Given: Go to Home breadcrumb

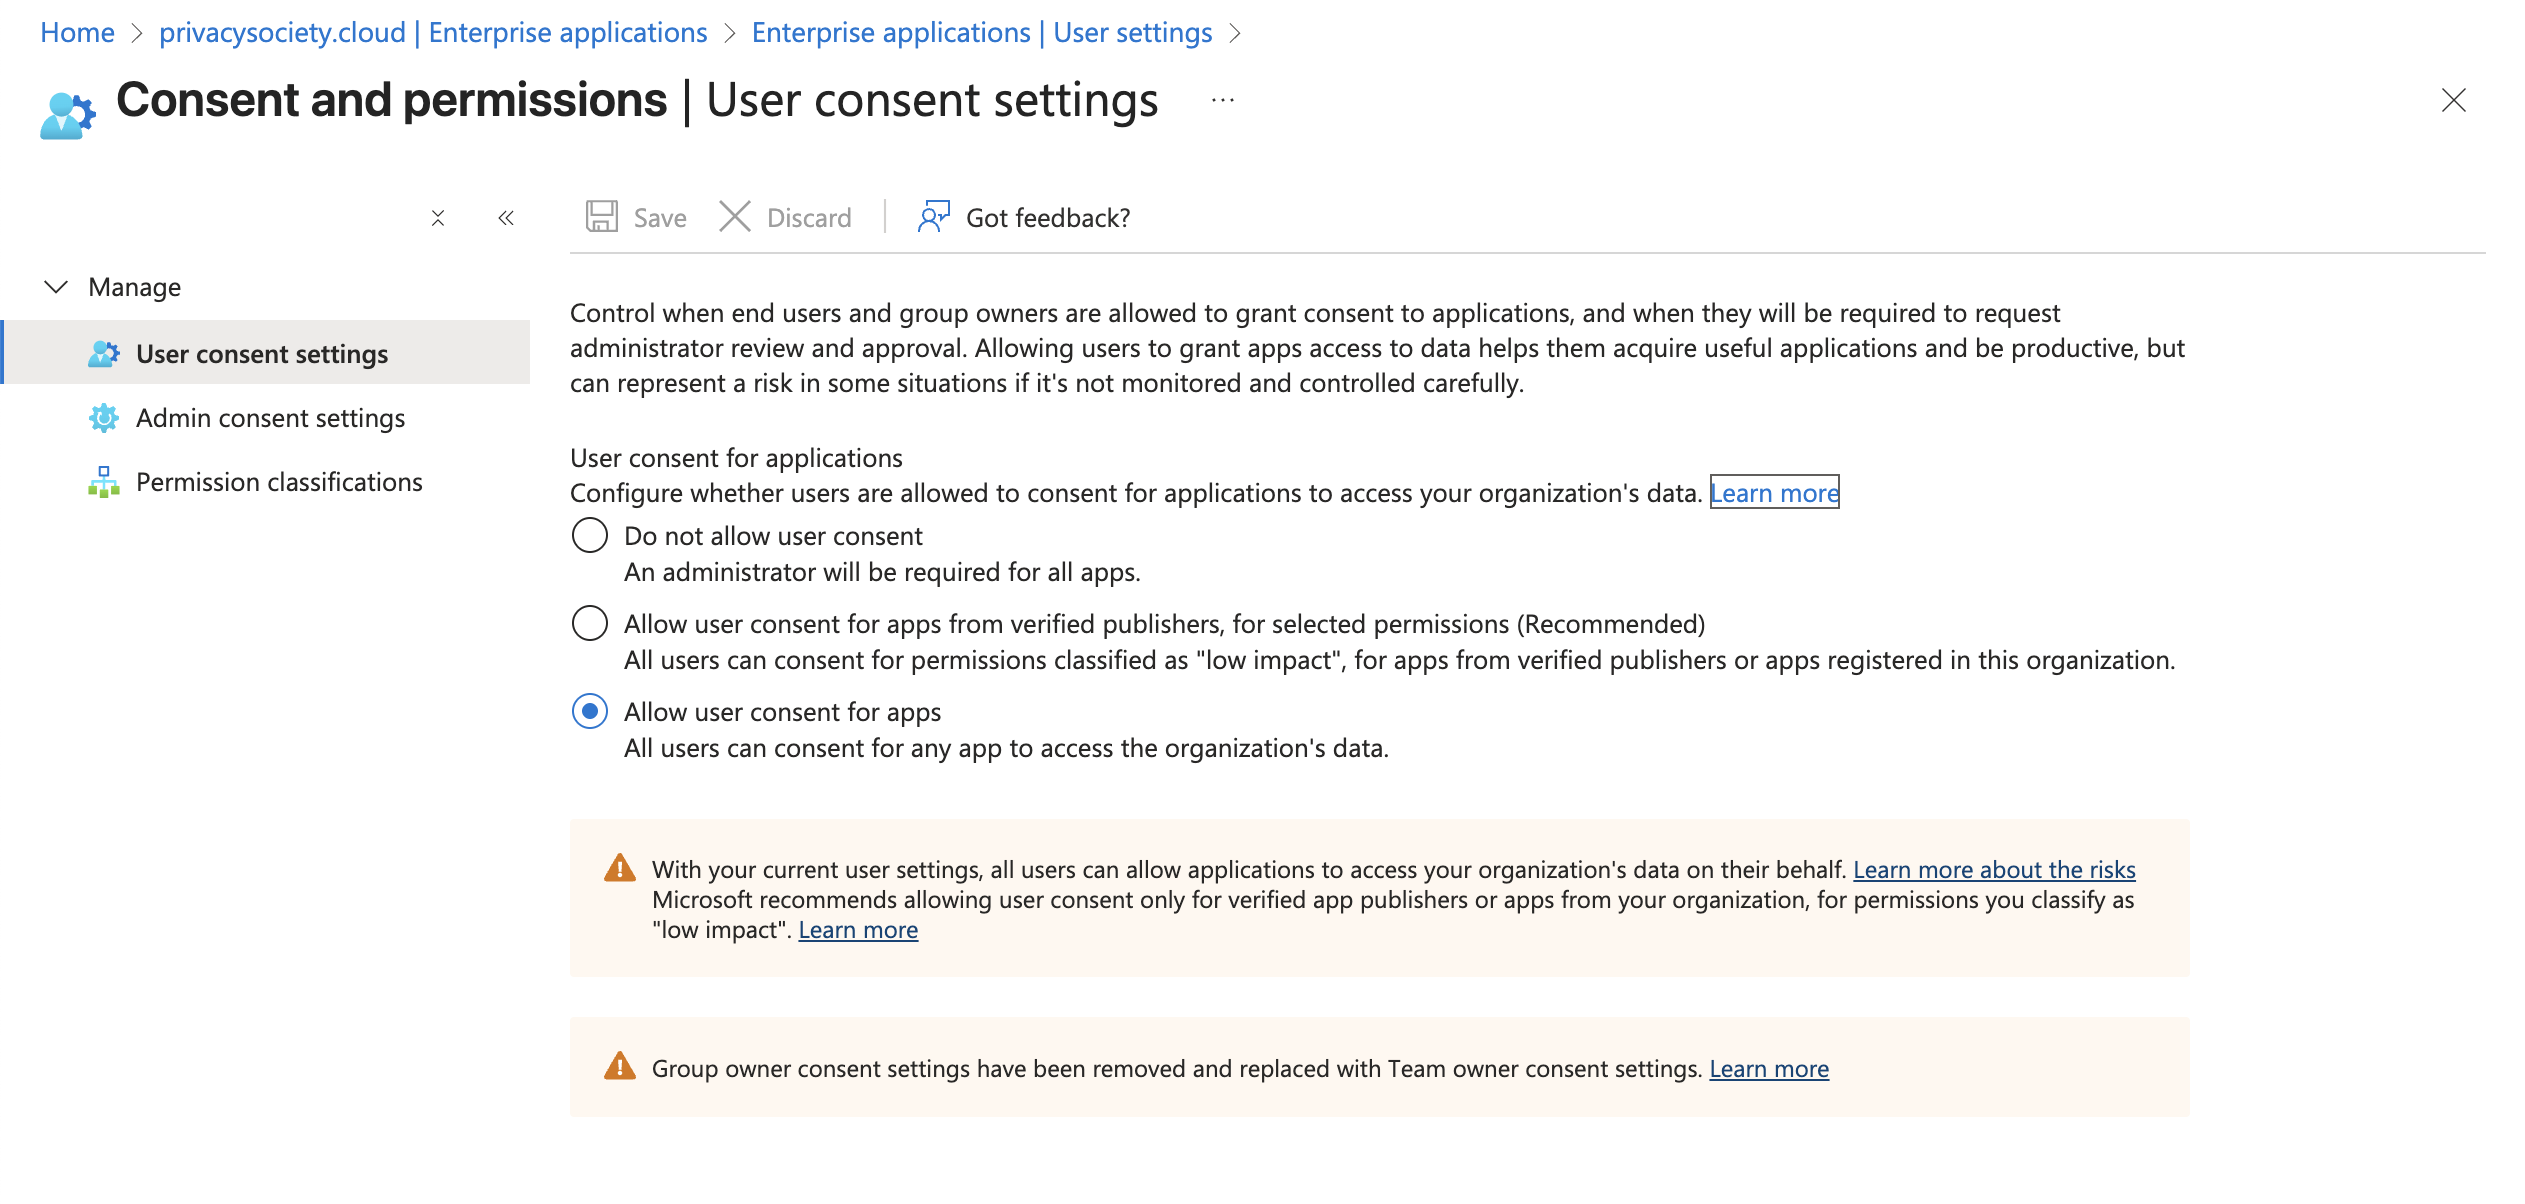Looking at the screenshot, I should pyautogui.click(x=77, y=33).
